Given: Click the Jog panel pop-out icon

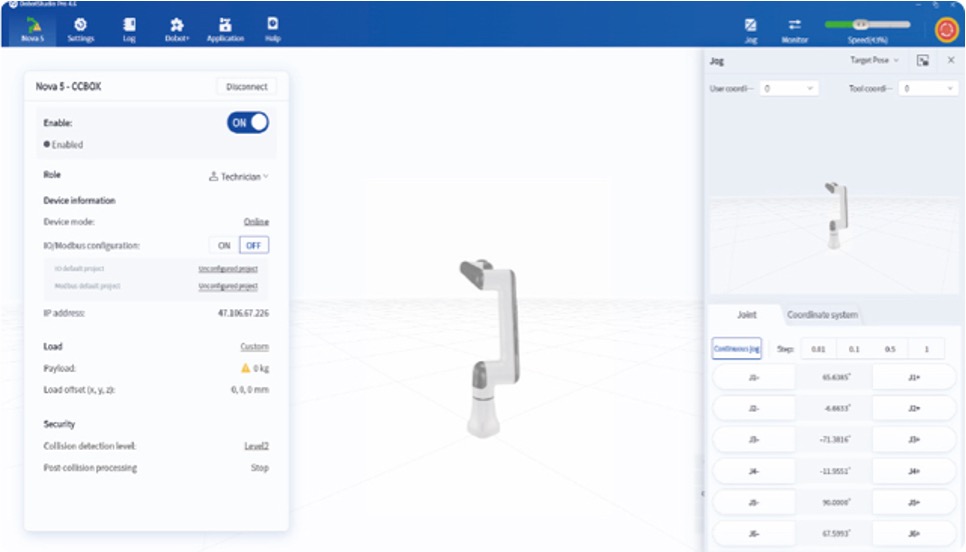Looking at the screenshot, I should (x=923, y=61).
